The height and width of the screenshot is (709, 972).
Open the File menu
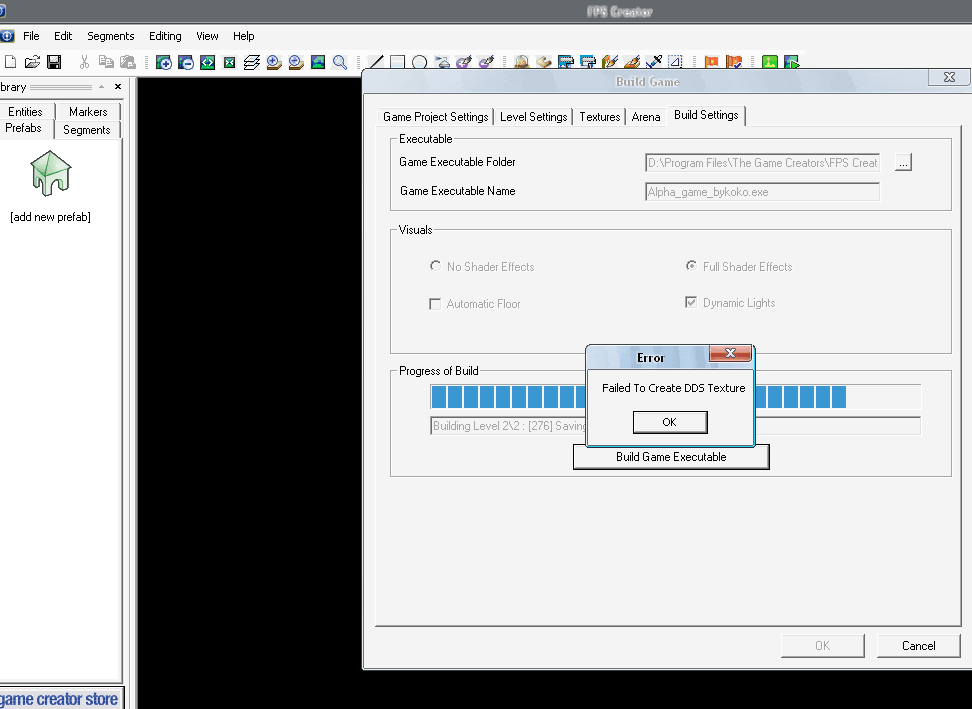31,36
